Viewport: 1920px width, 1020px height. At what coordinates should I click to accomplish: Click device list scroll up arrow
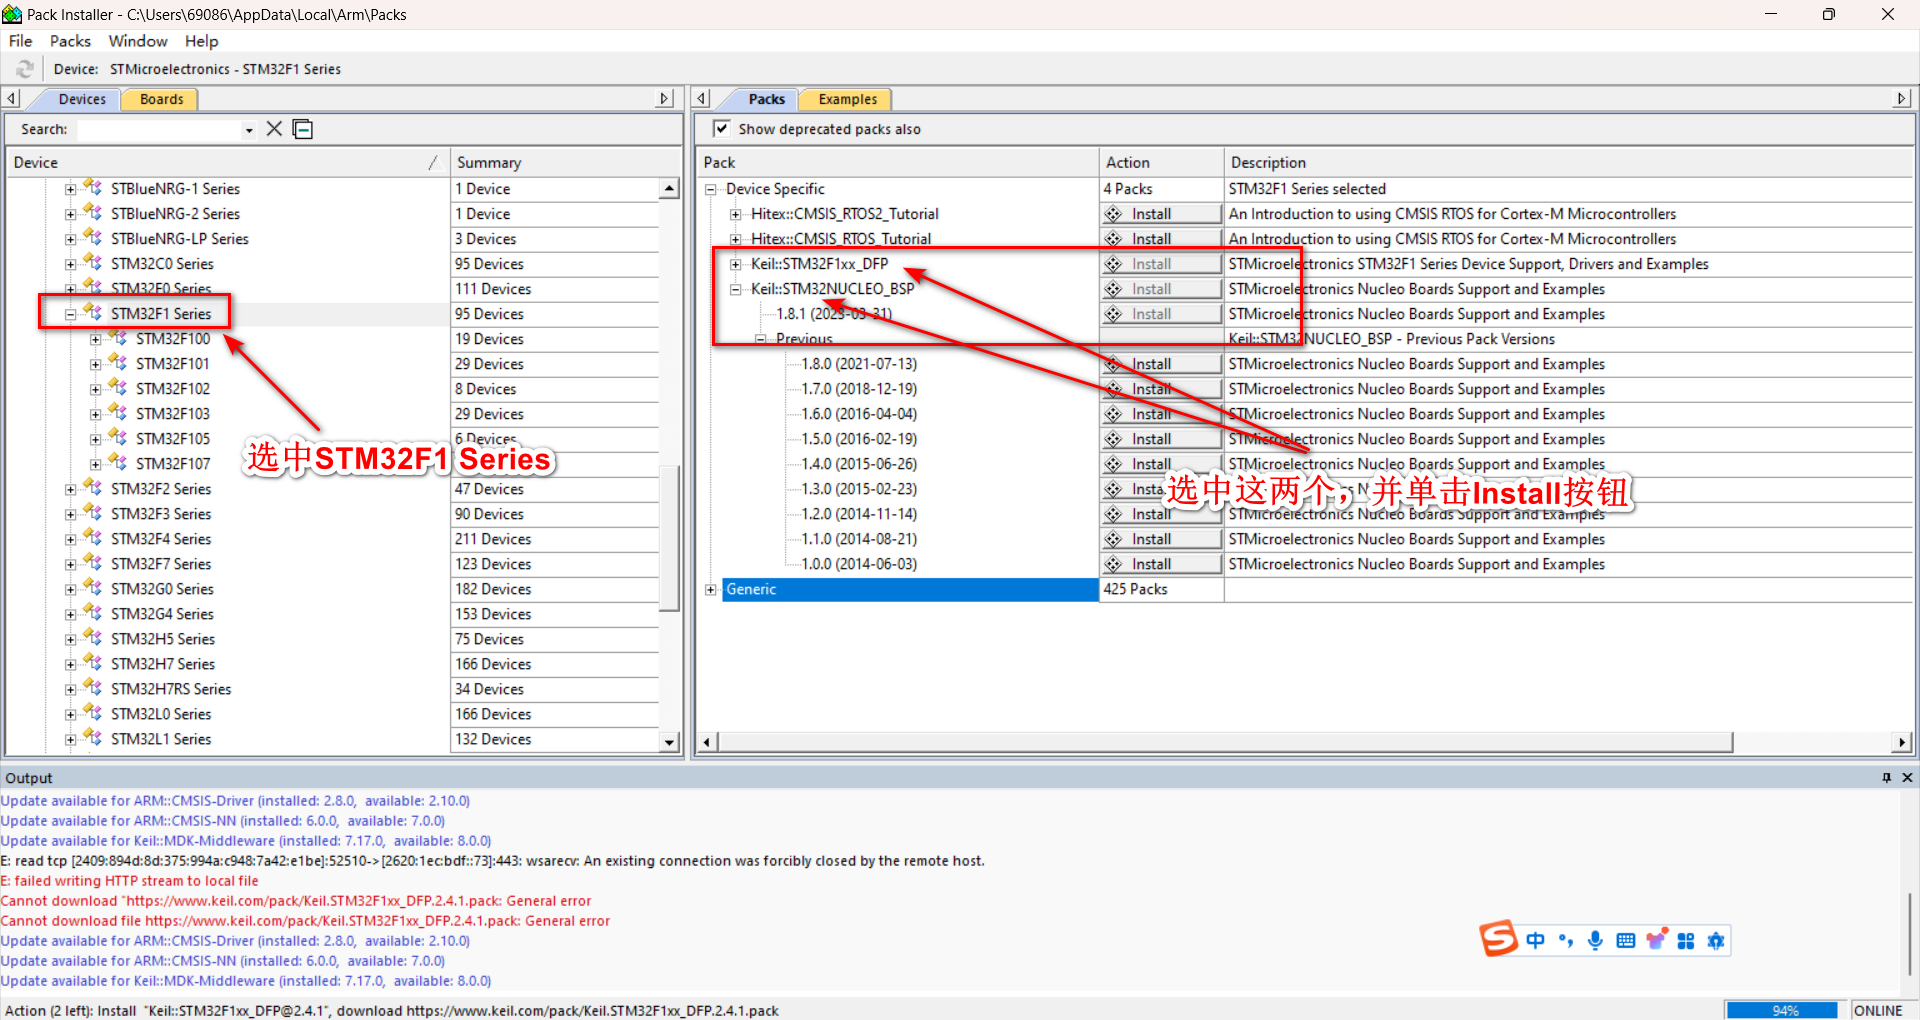pos(669,189)
